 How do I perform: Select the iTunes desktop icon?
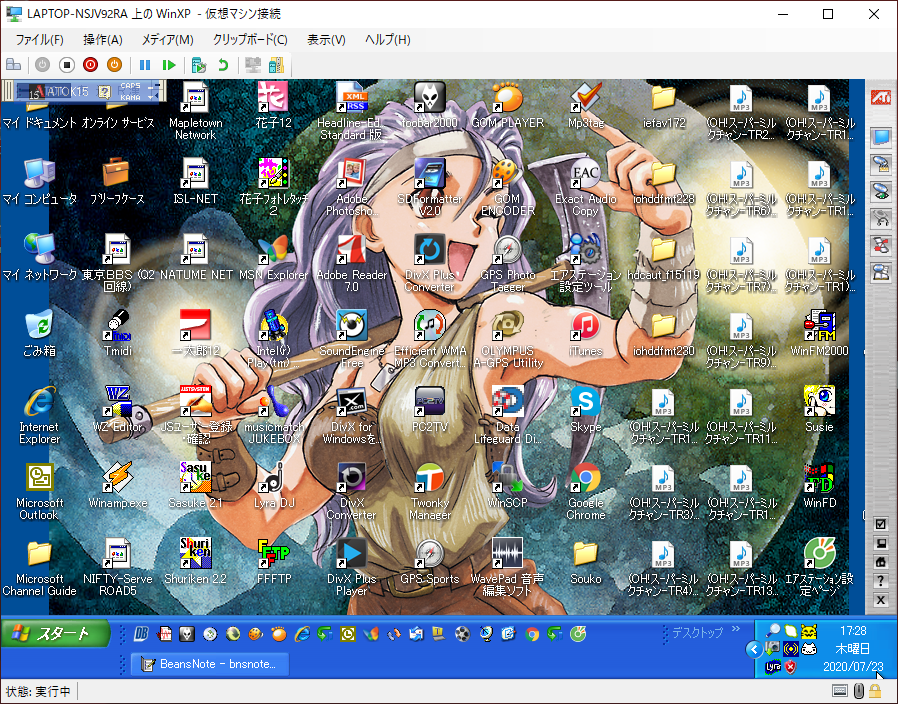[585, 333]
